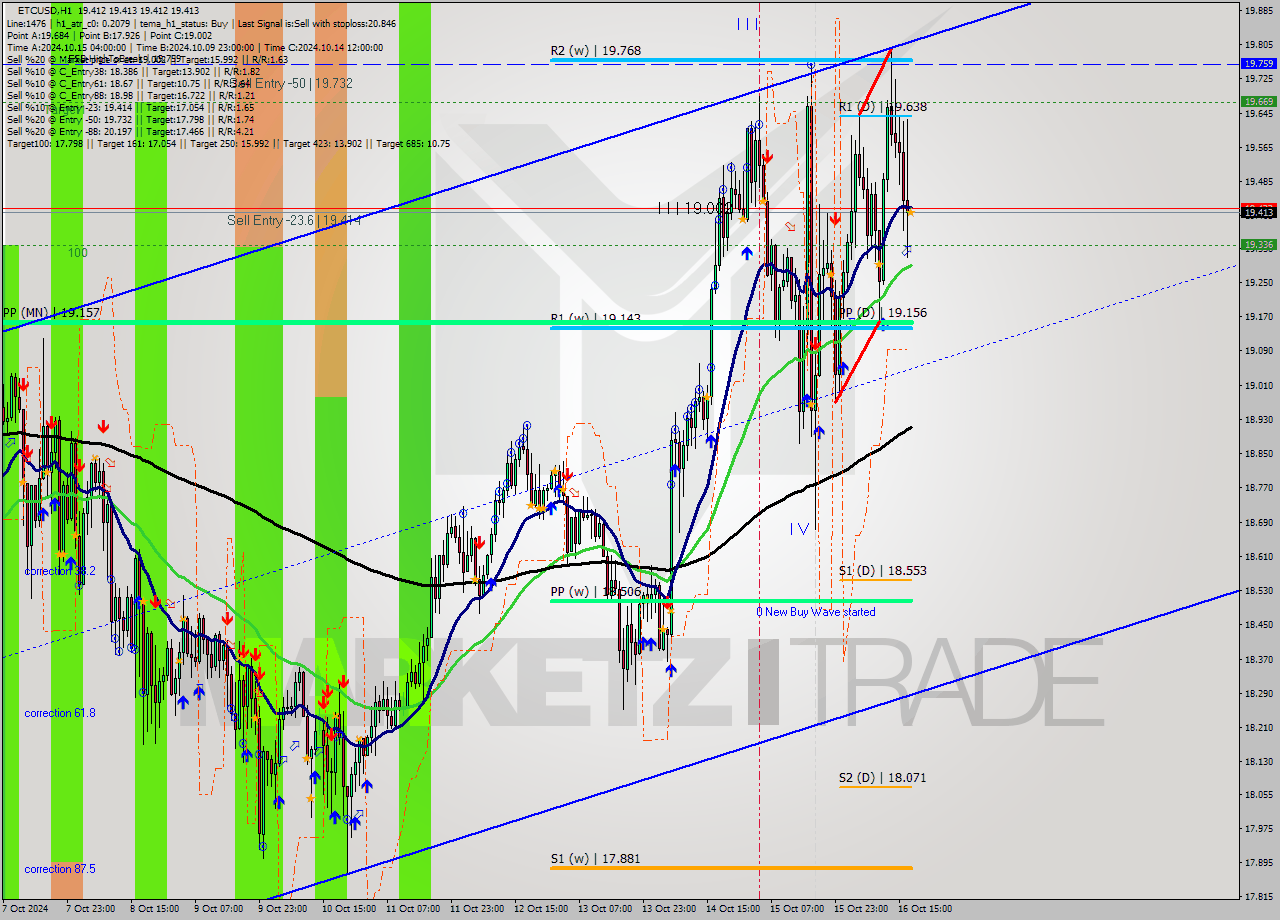Screen dimensions: 1280x920
Task: Click the blue up arrow below IV wave low
Action: [x=819, y=431]
